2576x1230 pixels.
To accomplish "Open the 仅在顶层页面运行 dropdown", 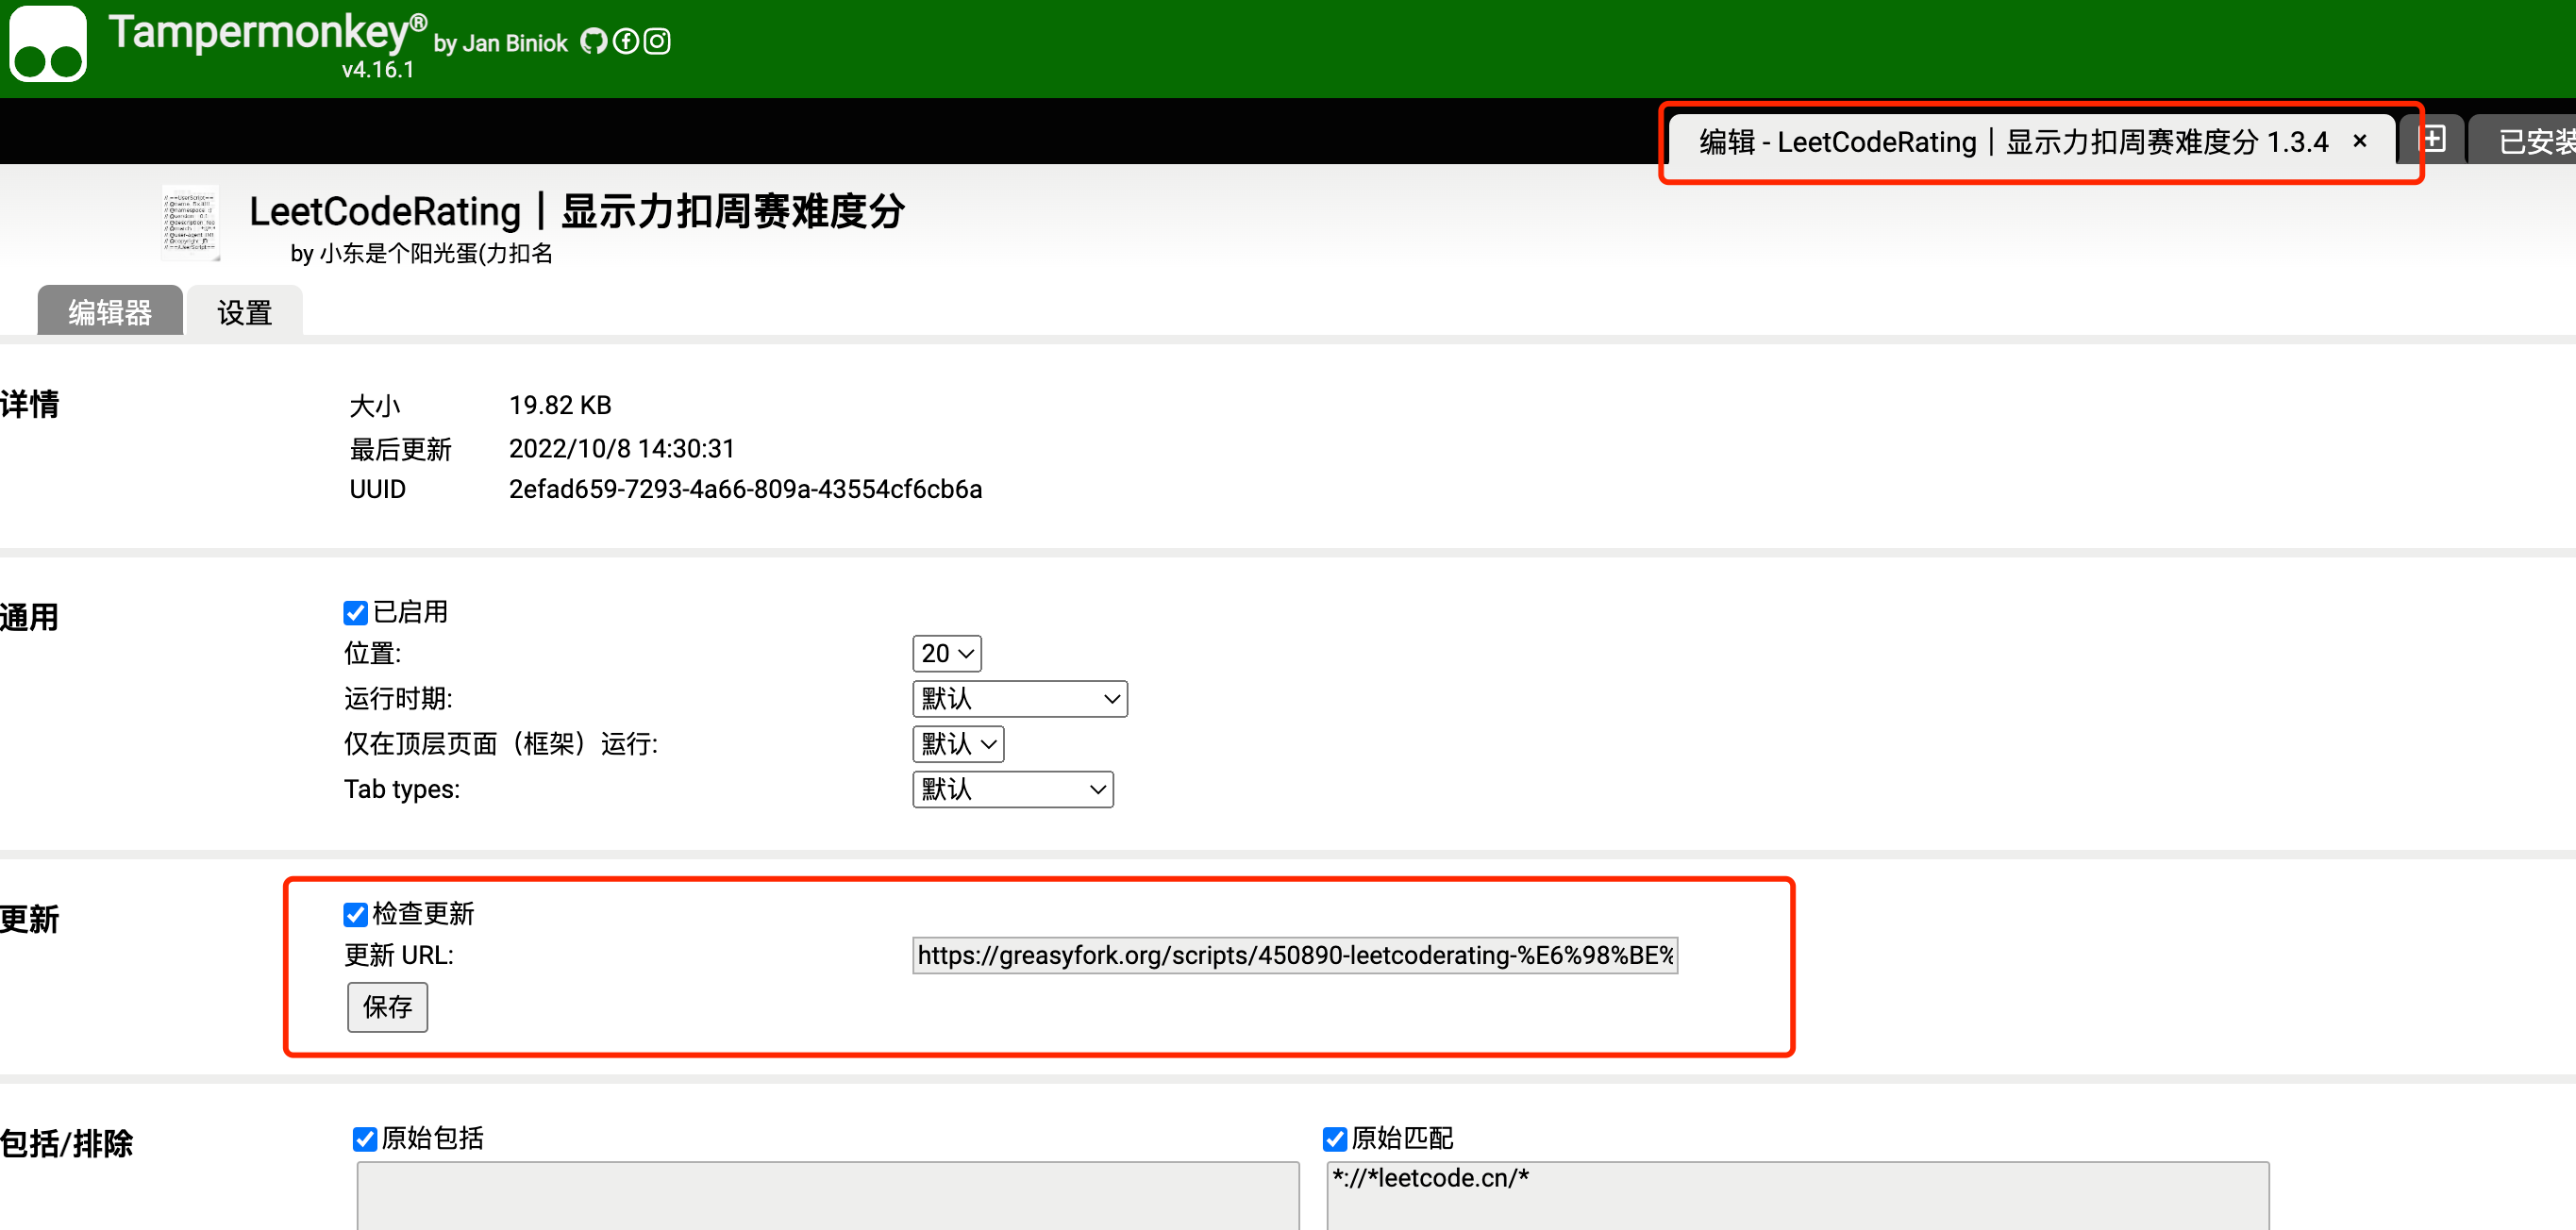I will pos(957,744).
